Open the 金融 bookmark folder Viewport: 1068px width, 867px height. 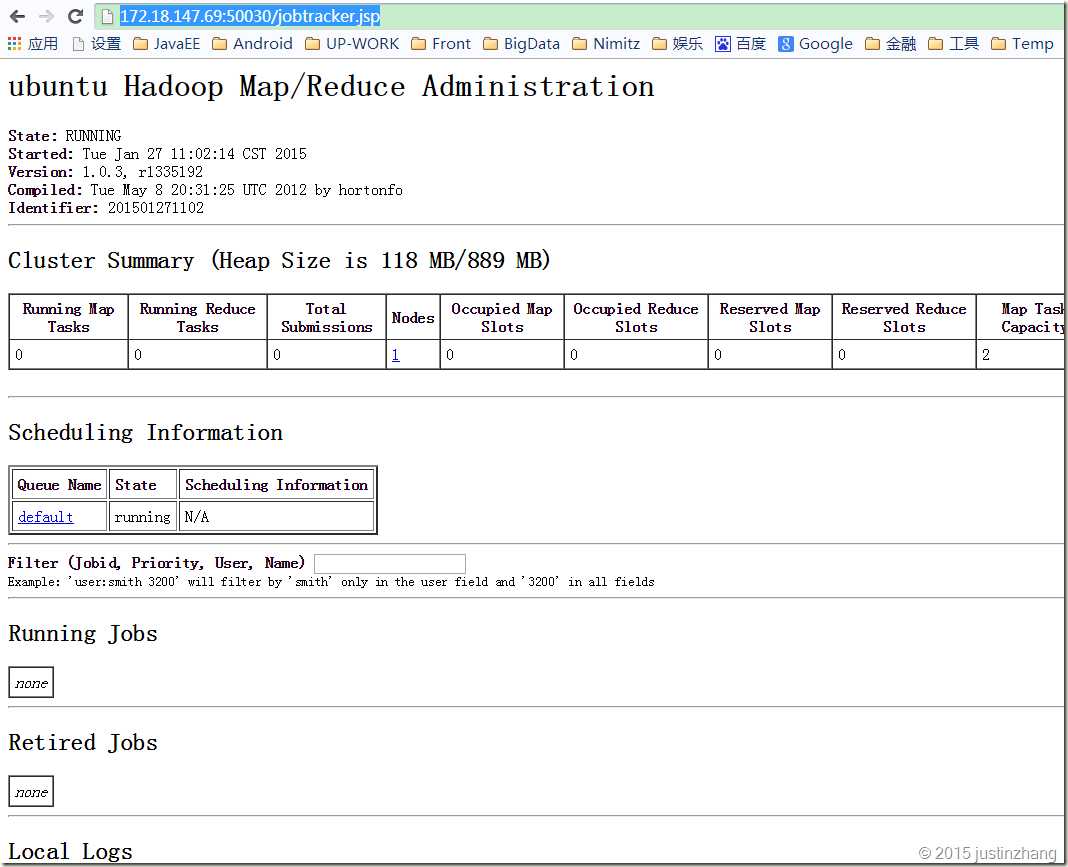coord(890,44)
